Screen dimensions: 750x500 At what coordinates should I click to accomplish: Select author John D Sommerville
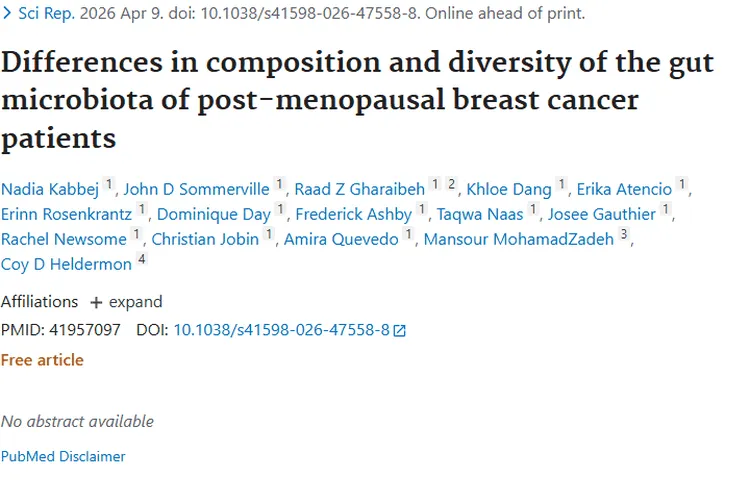pyautogui.click(x=196, y=188)
